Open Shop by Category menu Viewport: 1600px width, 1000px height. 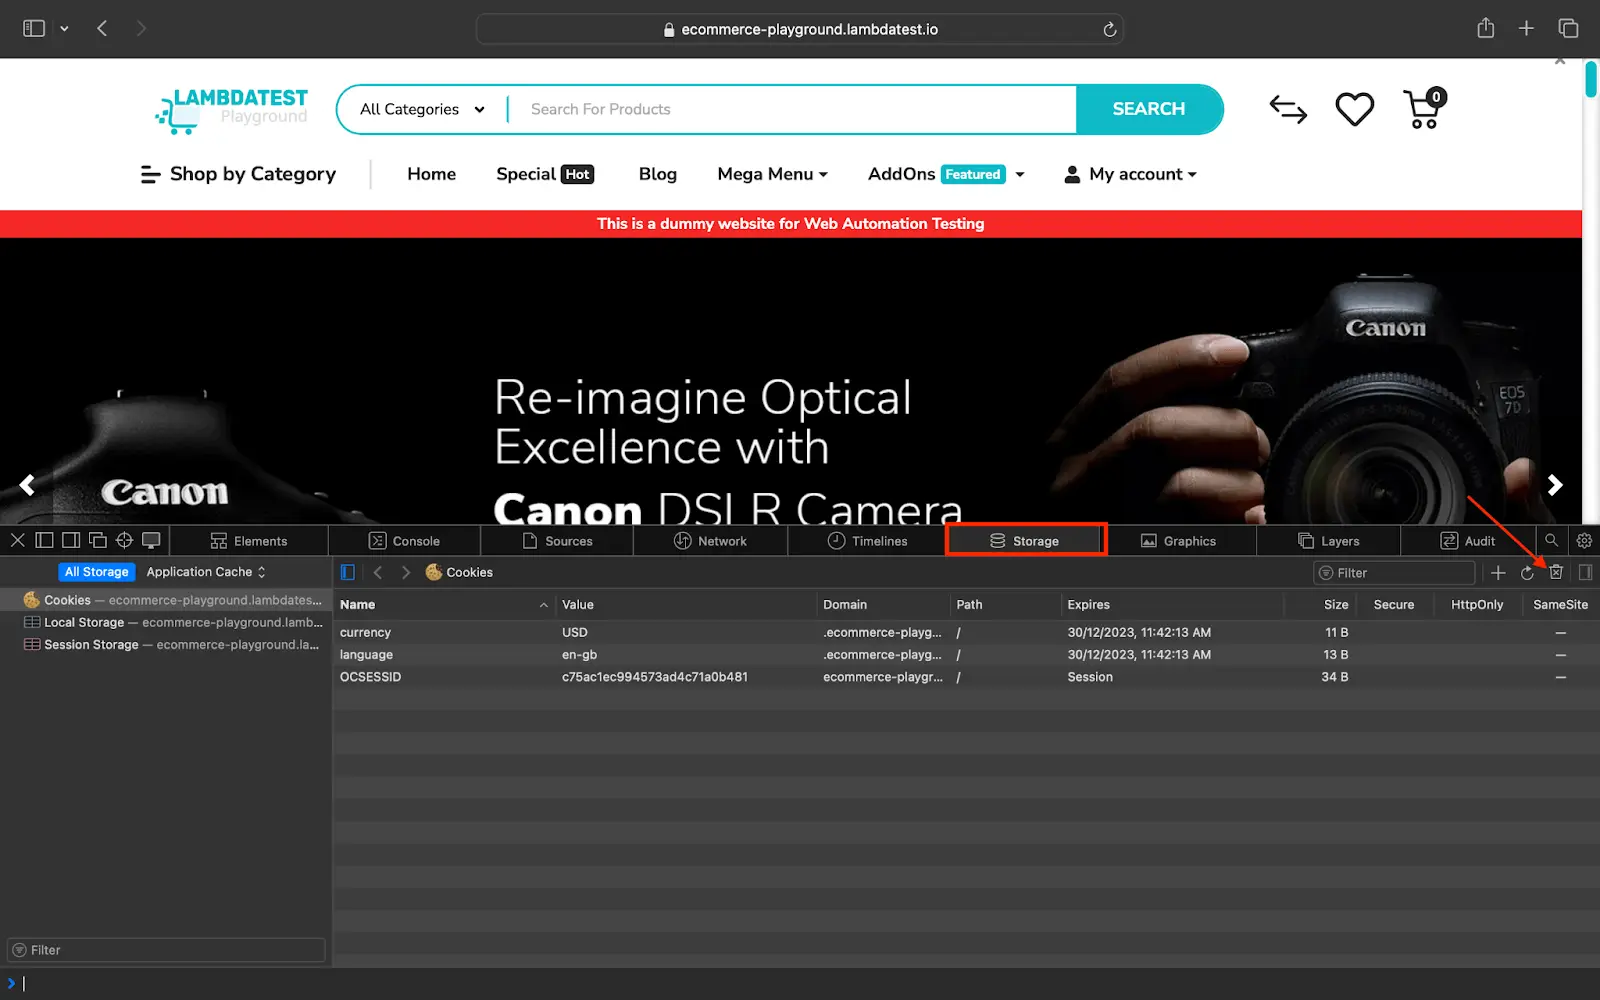(238, 174)
